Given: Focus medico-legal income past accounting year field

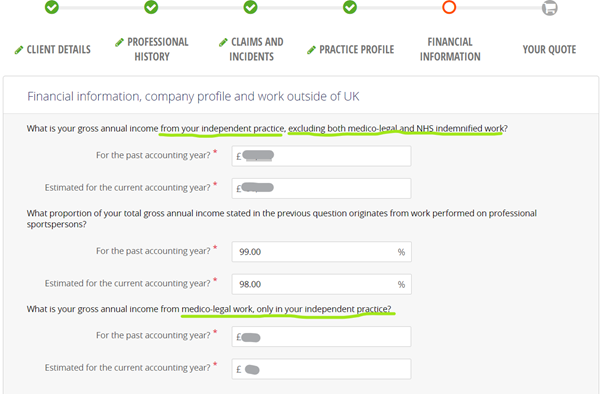Looking at the screenshot, I should coord(321,336).
